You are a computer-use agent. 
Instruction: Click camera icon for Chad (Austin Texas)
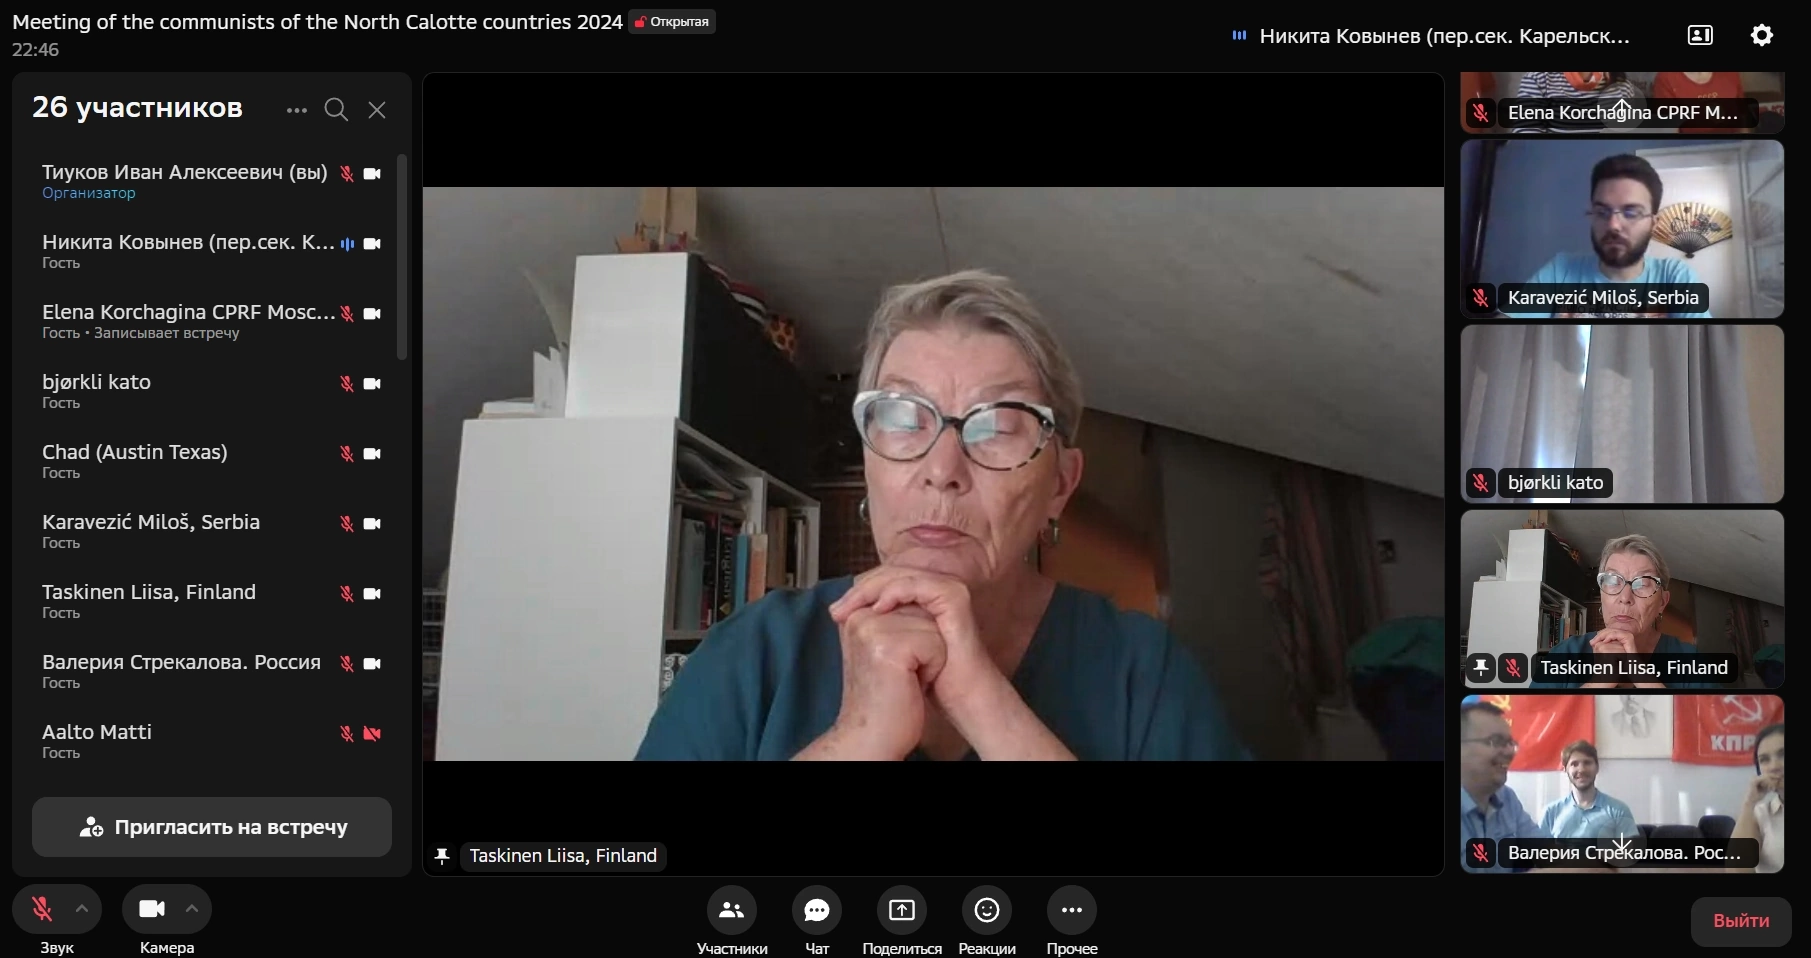pos(372,454)
